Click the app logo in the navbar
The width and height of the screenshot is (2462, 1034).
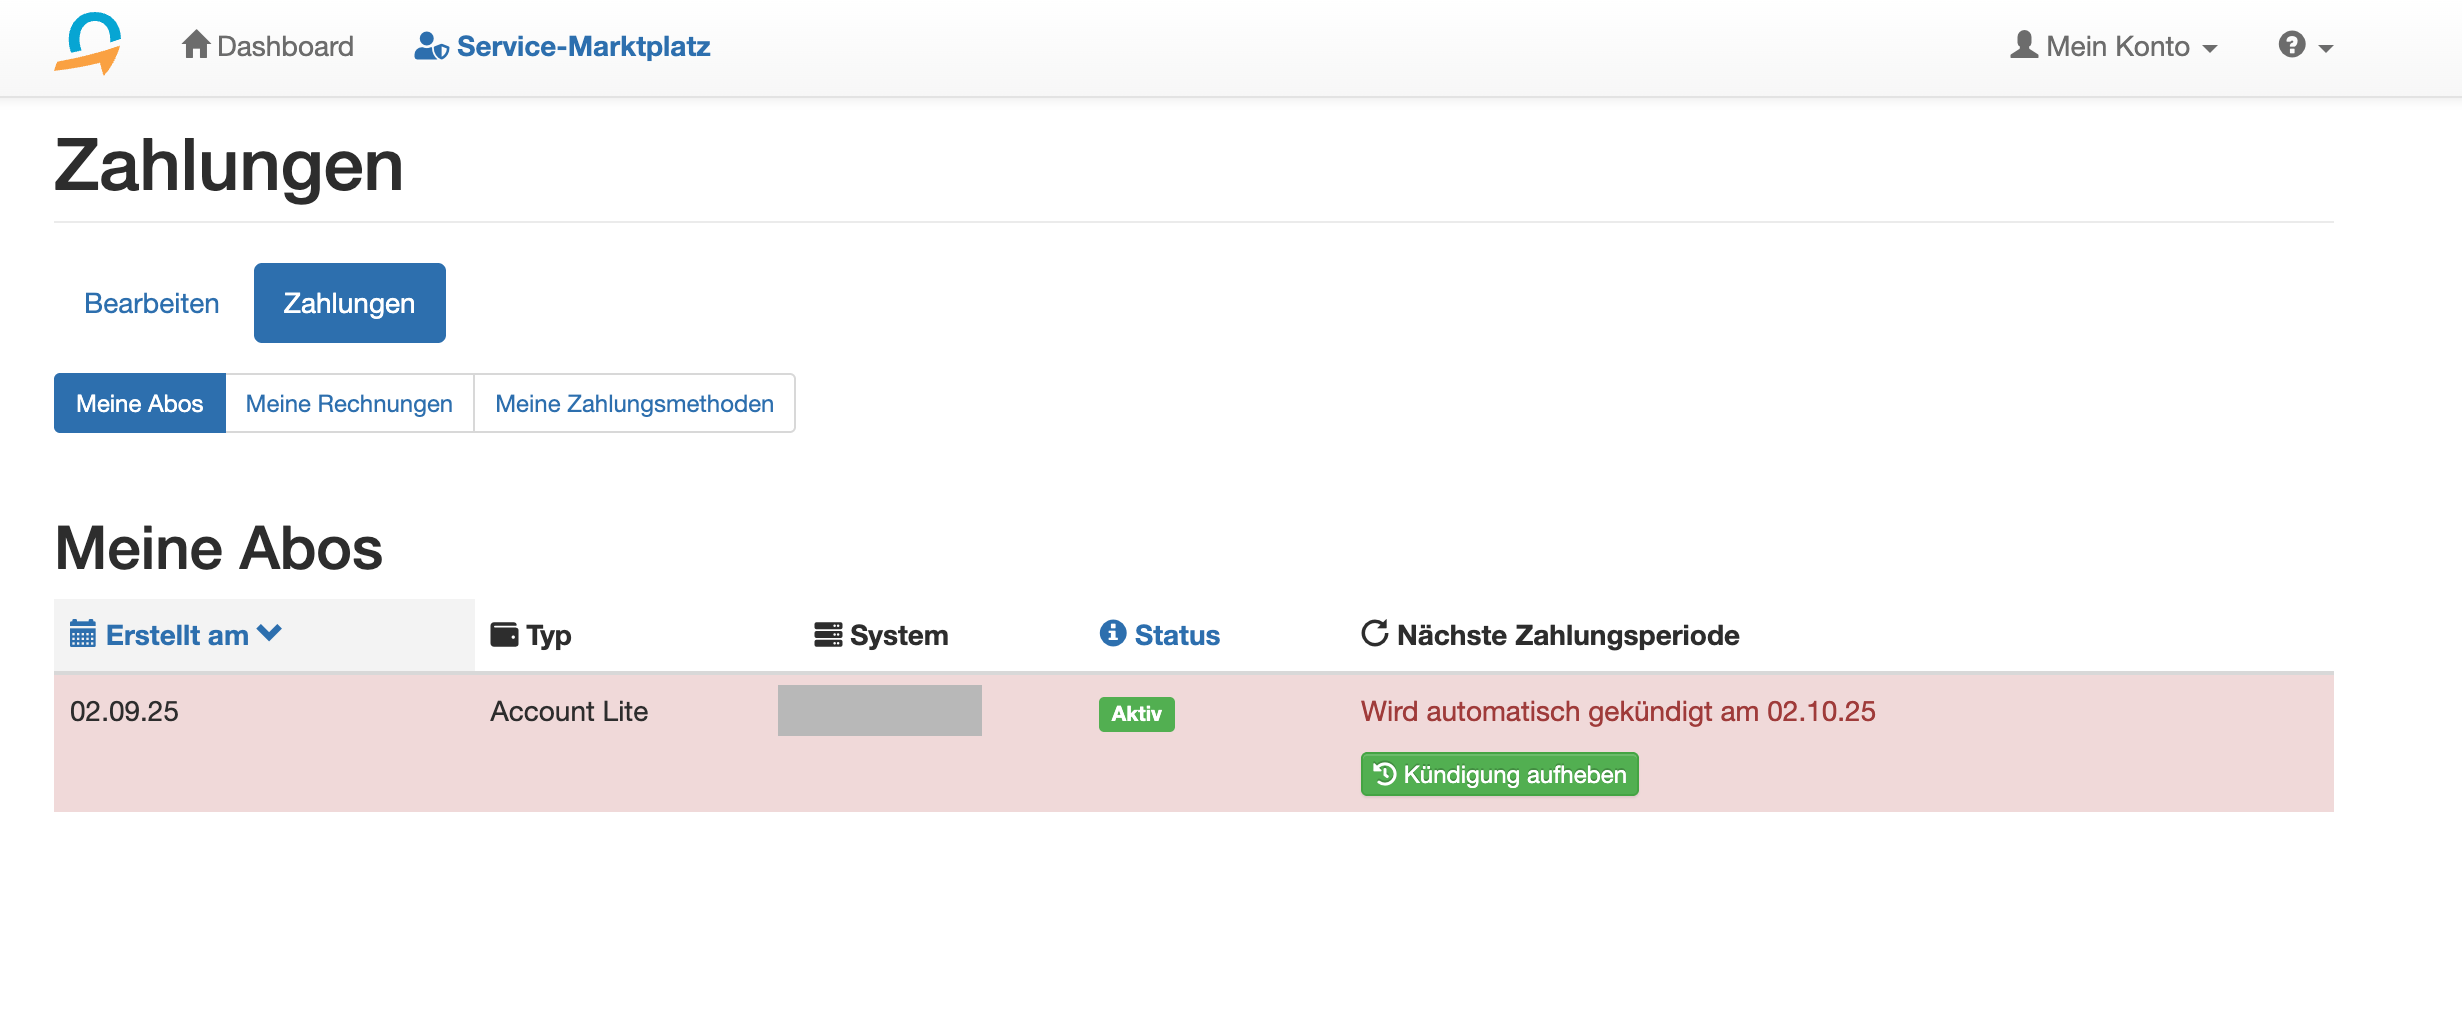88,45
